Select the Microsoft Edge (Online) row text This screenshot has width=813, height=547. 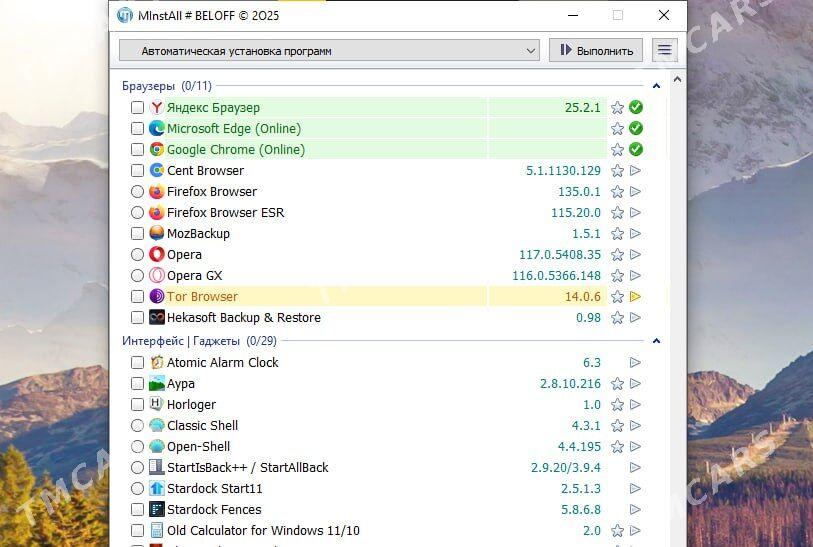coord(234,129)
